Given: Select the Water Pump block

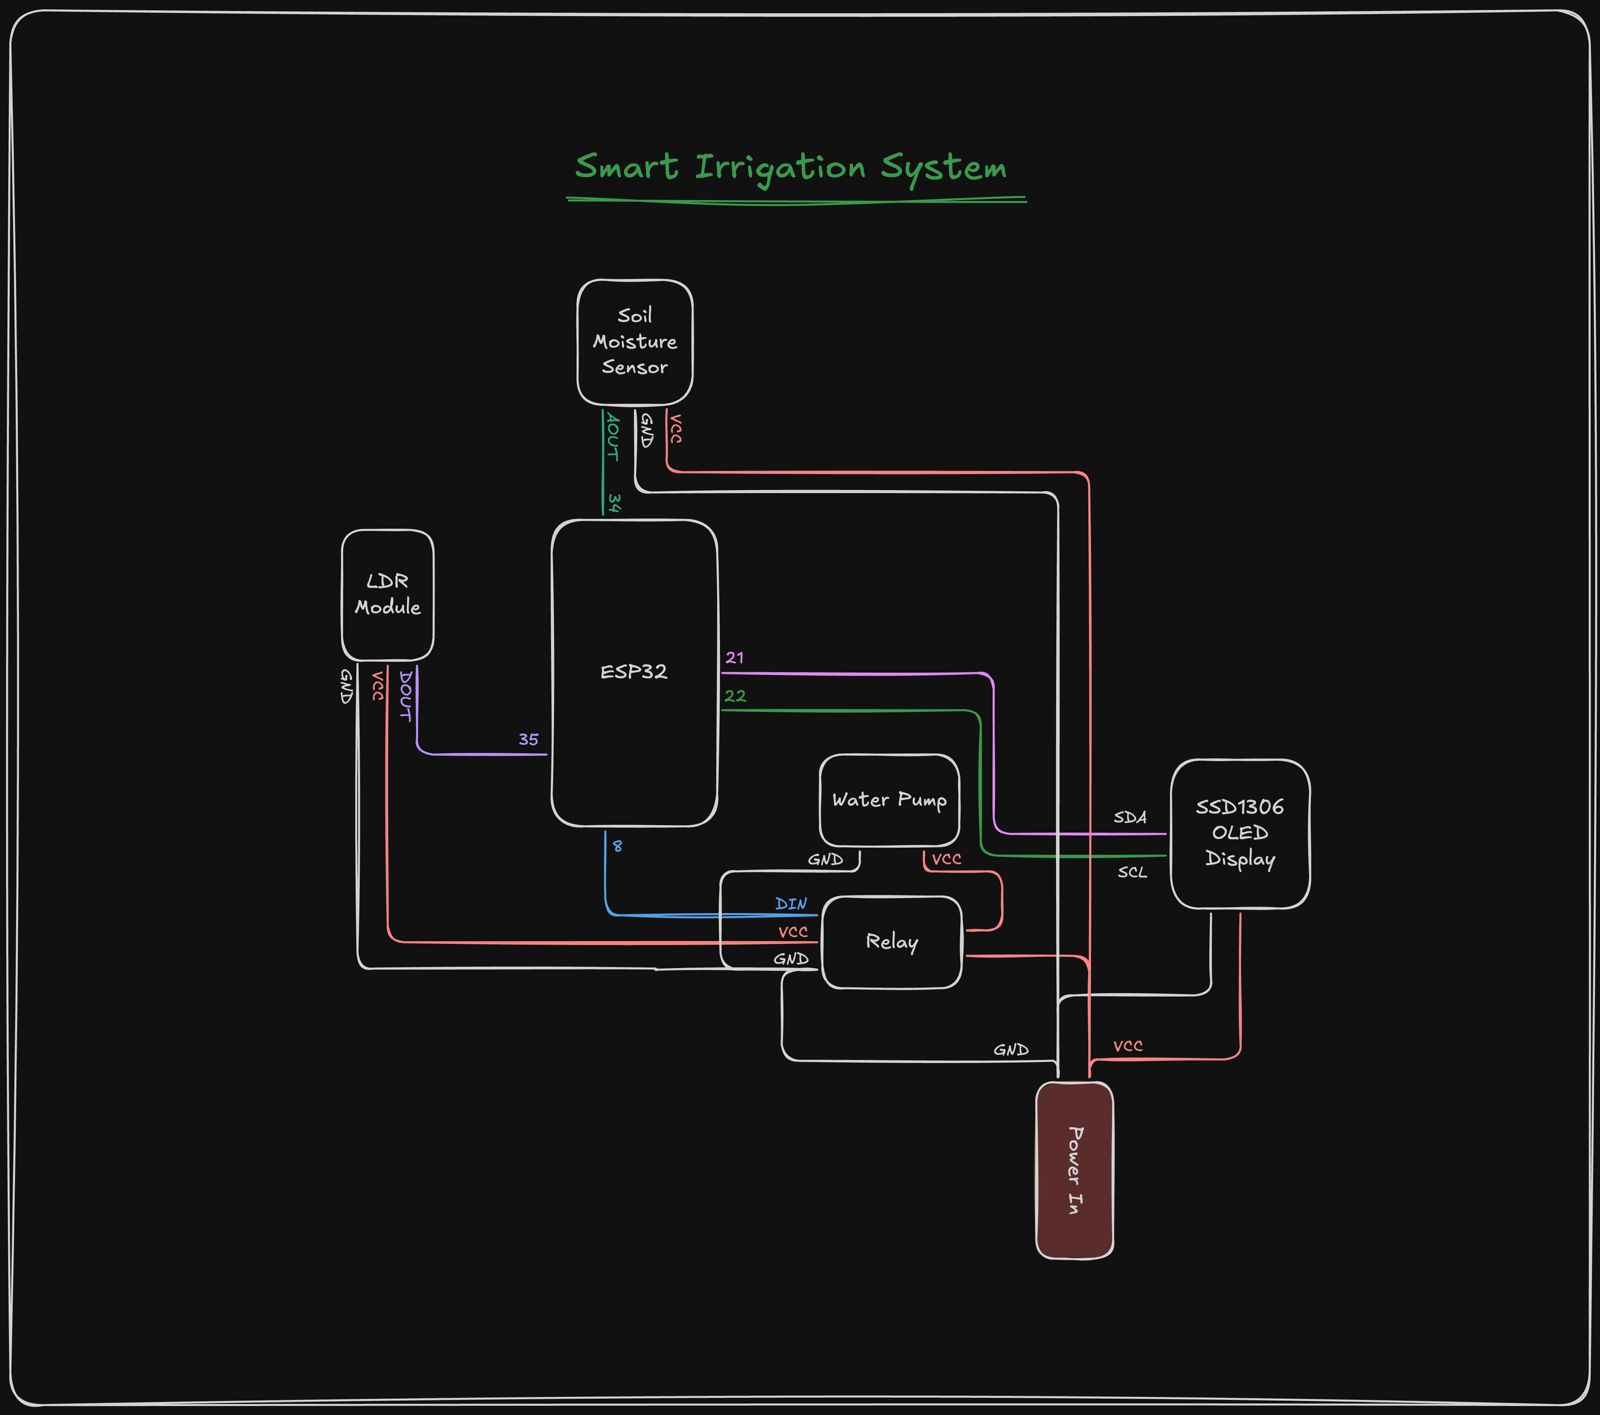Looking at the screenshot, I should pos(889,800).
